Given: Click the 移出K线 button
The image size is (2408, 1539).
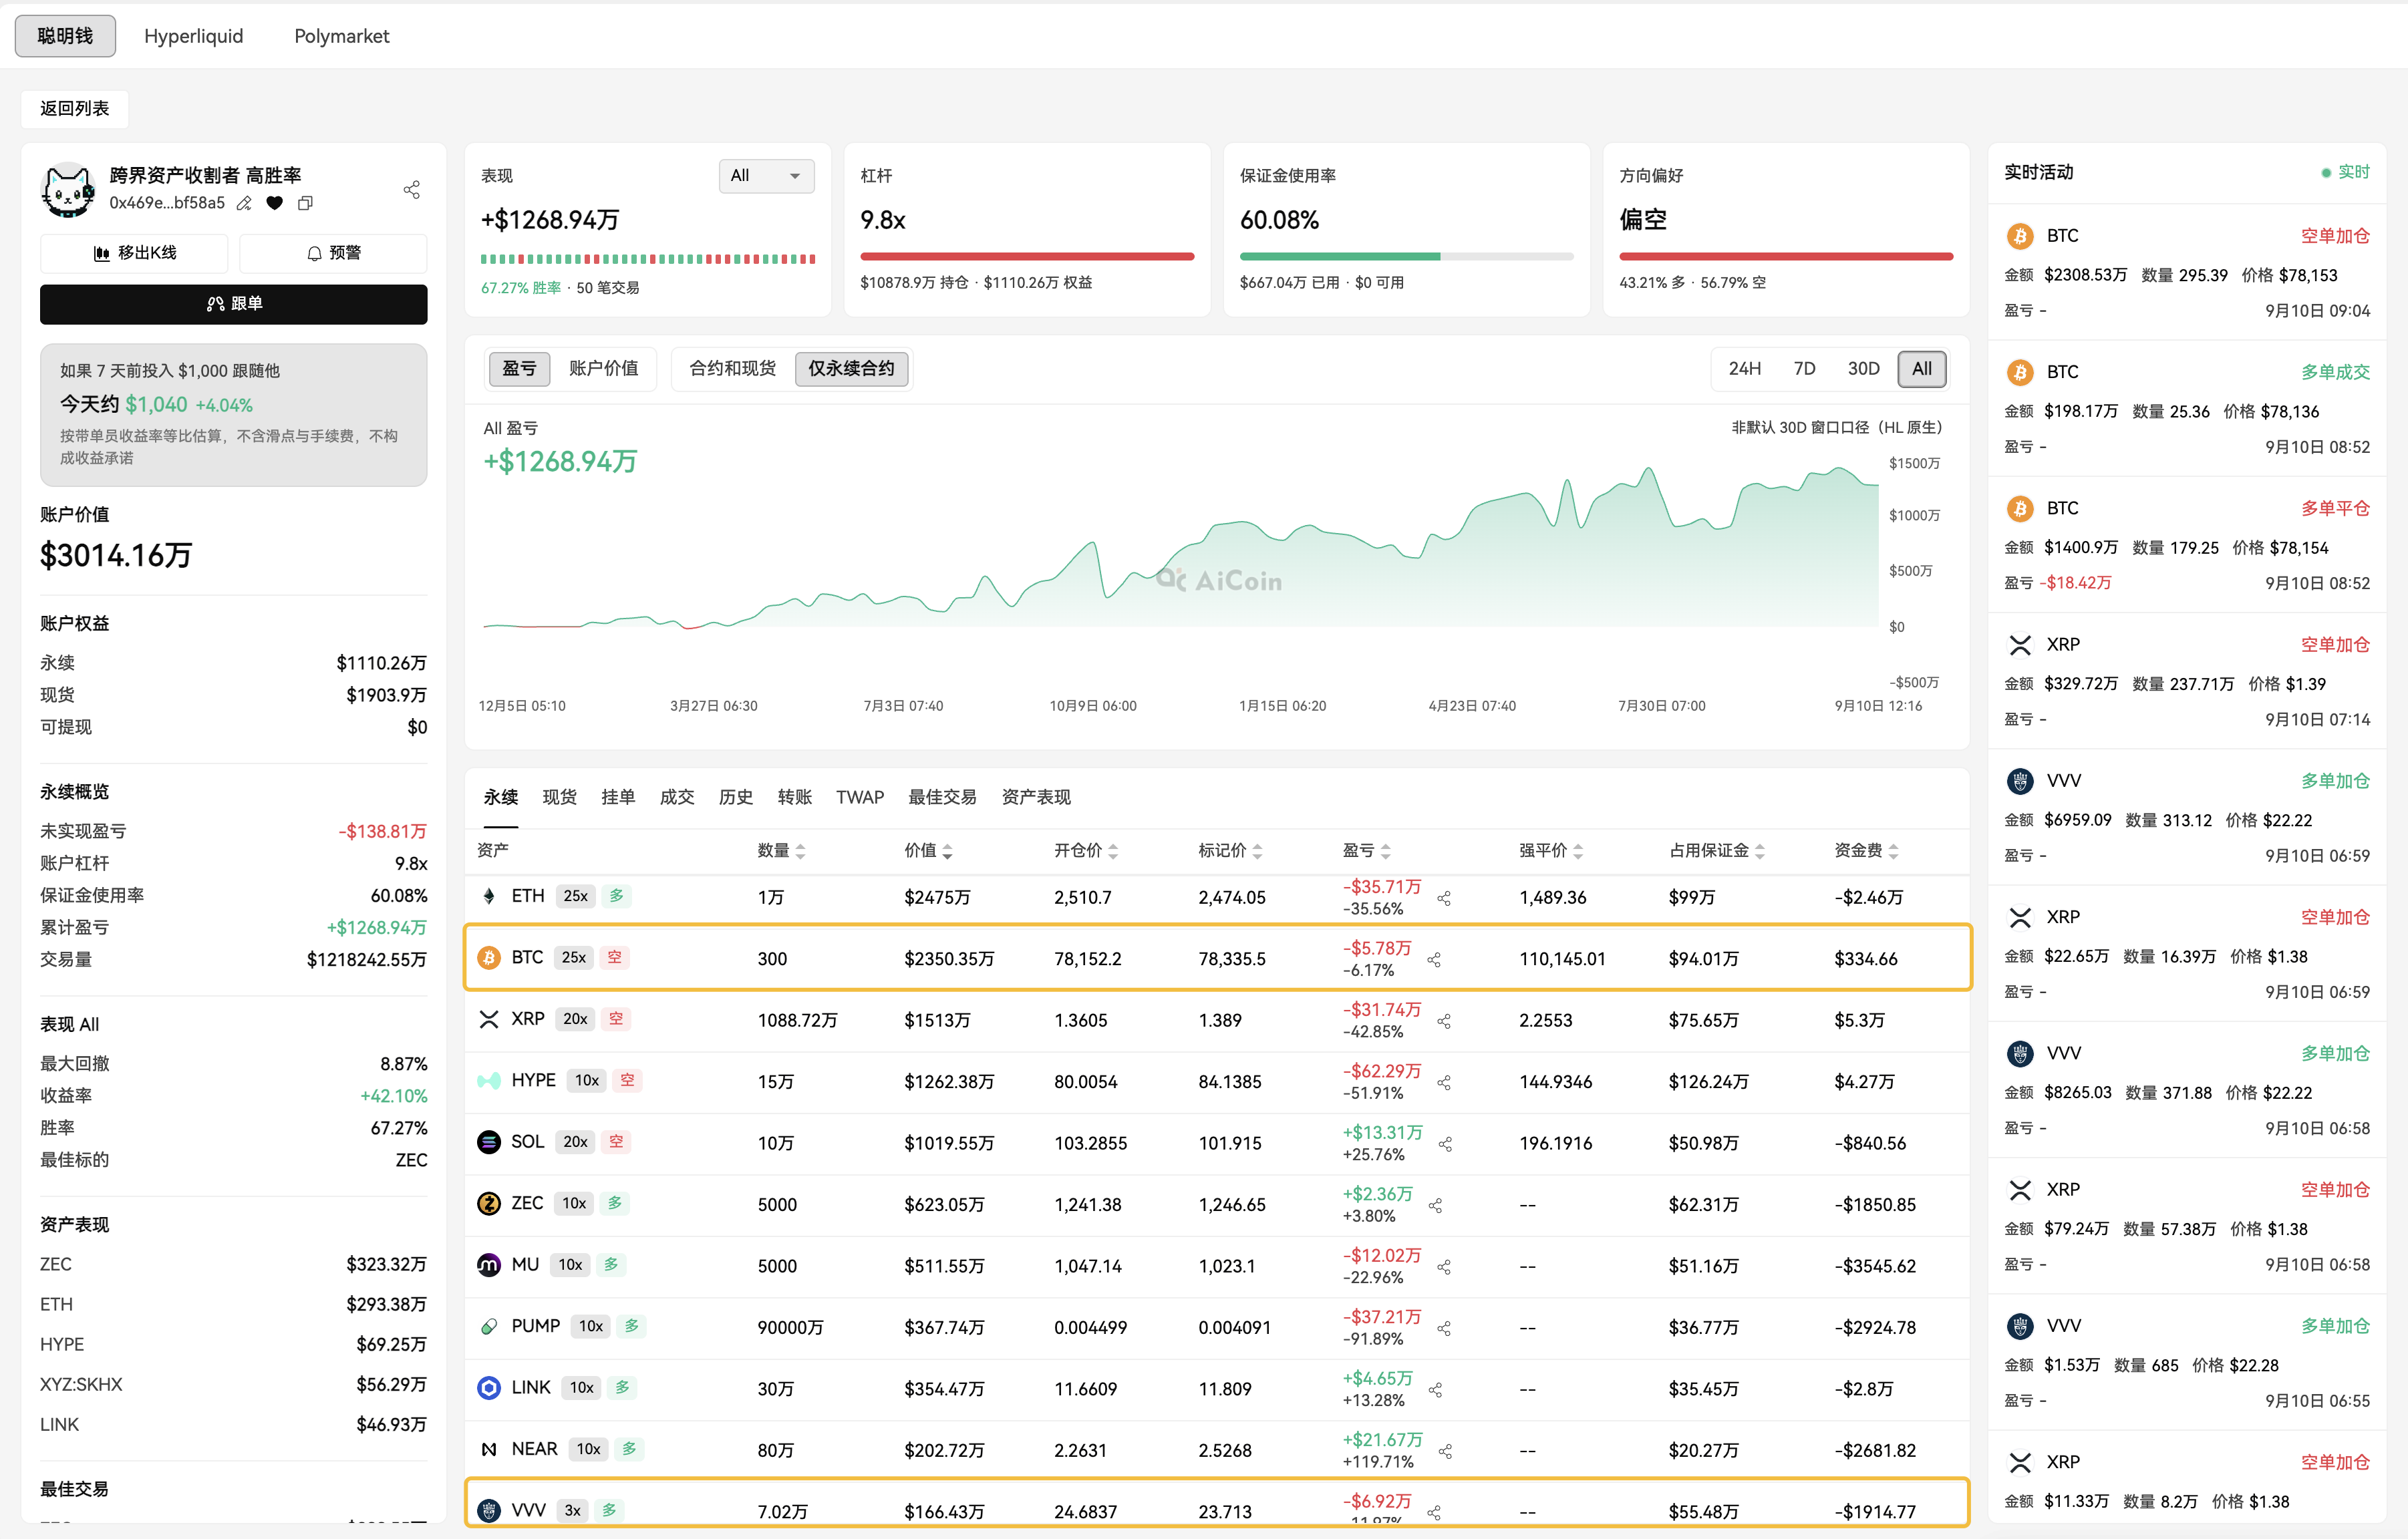Looking at the screenshot, I should (134, 253).
